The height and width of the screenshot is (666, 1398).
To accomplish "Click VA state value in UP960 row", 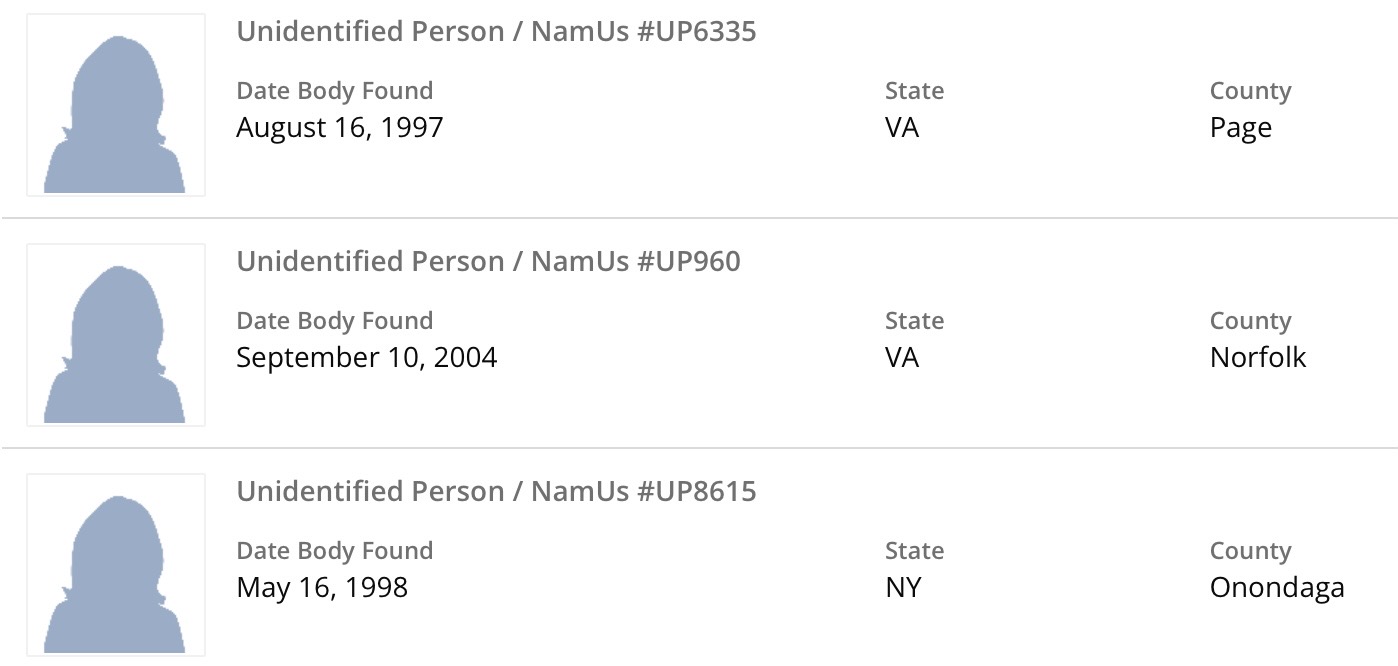I will pyautogui.click(x=901, y=358).
